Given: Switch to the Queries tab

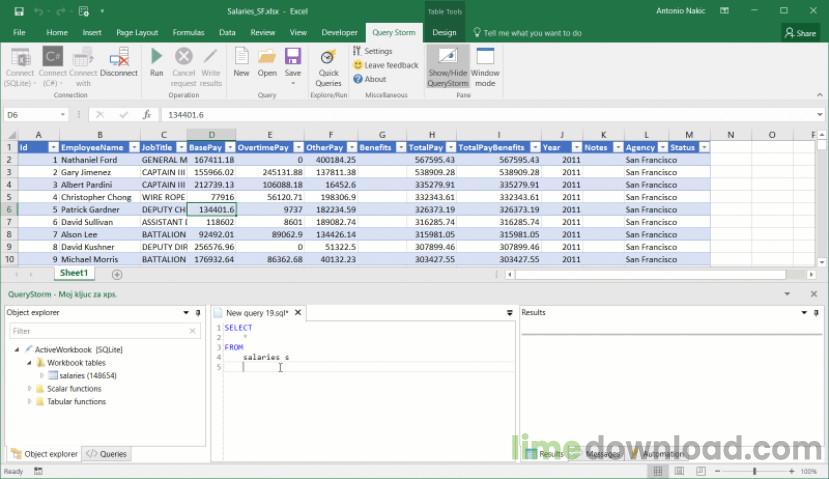Looking at the screenshot, I should click(x=107, y=454).
